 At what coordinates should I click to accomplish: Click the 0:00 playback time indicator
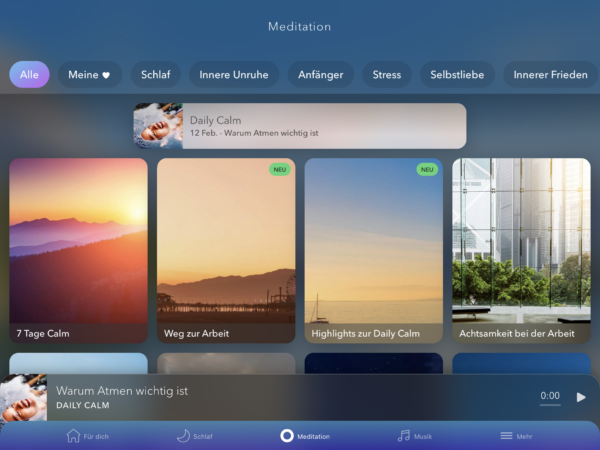(550, 396)
